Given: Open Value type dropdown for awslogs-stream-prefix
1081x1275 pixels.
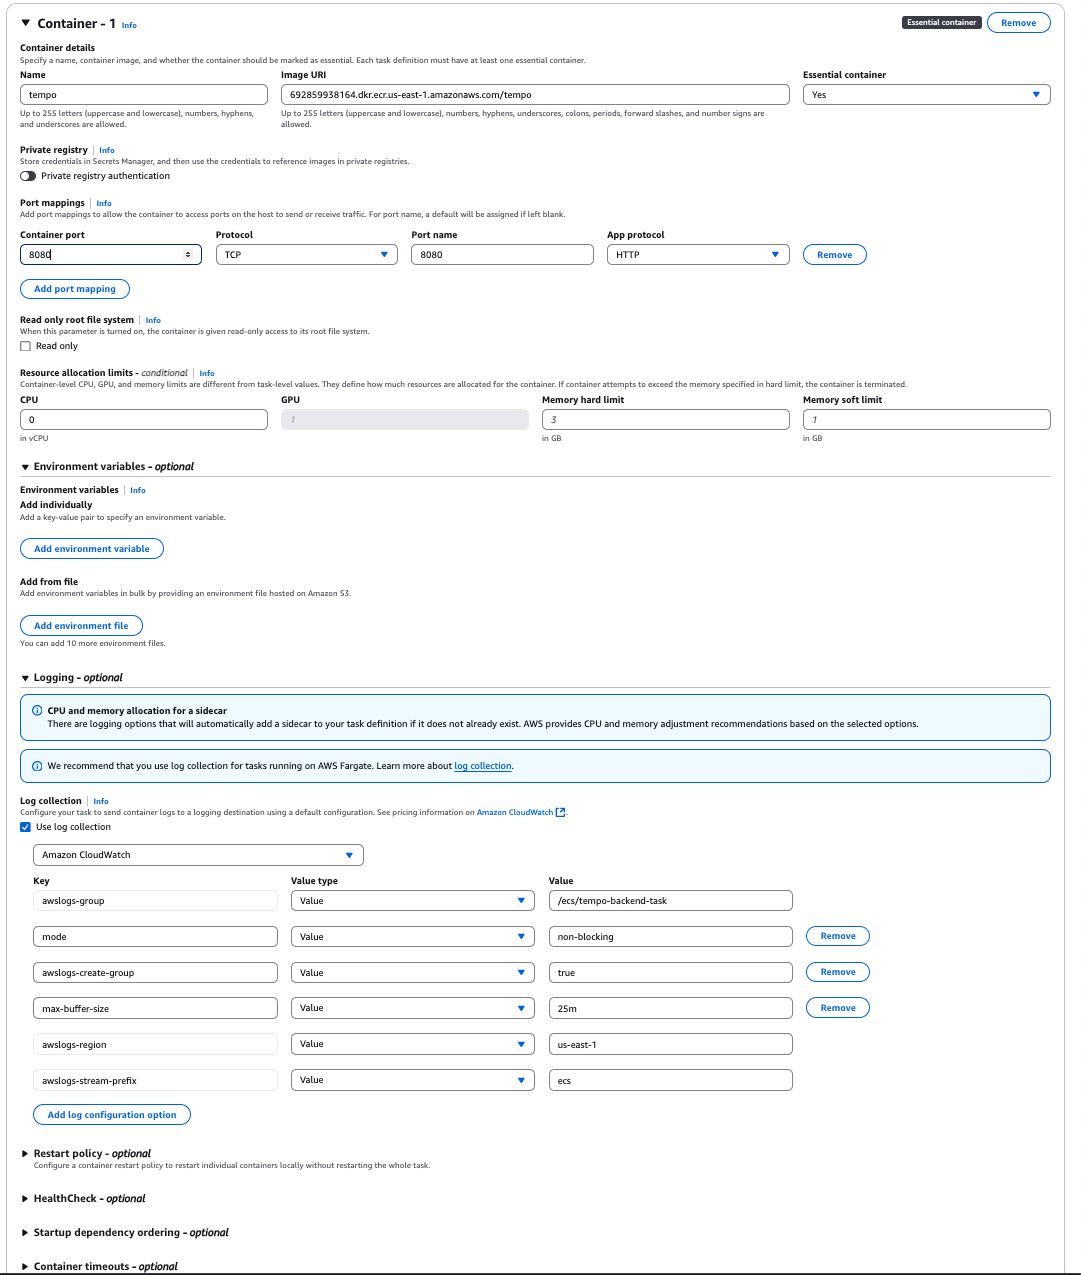Looking at the screenshot, I should click(413, 1080).
